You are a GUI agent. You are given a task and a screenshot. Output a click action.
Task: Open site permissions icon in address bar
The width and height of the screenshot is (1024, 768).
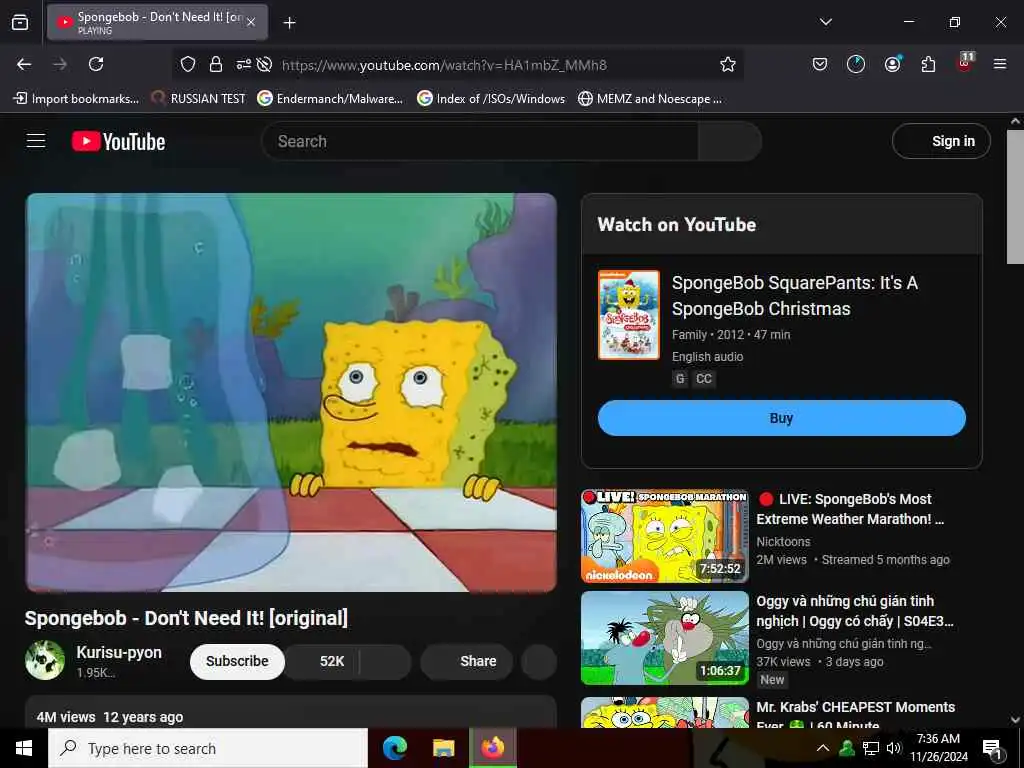(x=244, y=64)
